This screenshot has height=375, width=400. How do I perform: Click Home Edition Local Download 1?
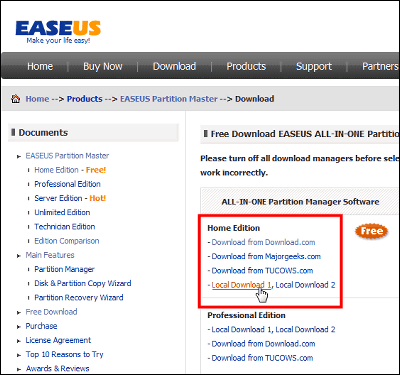241,285
